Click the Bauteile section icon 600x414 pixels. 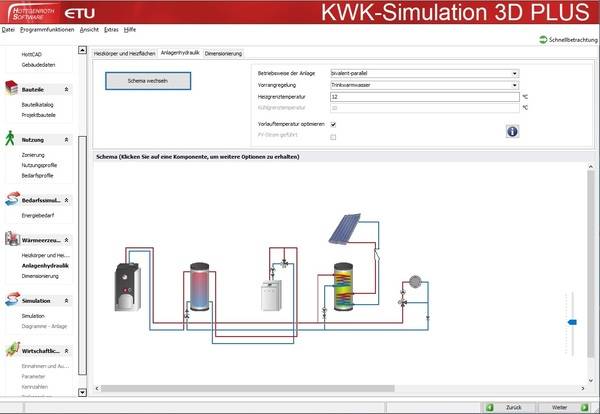pos(11,88)
